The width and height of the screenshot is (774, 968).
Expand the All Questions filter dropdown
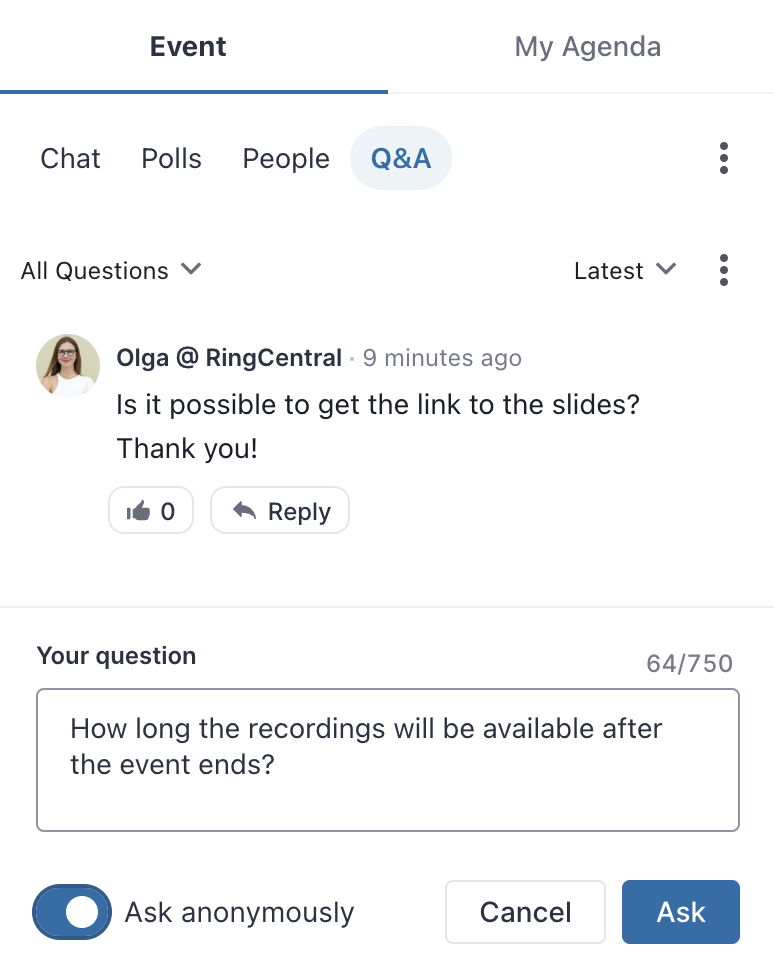[111, 270]
